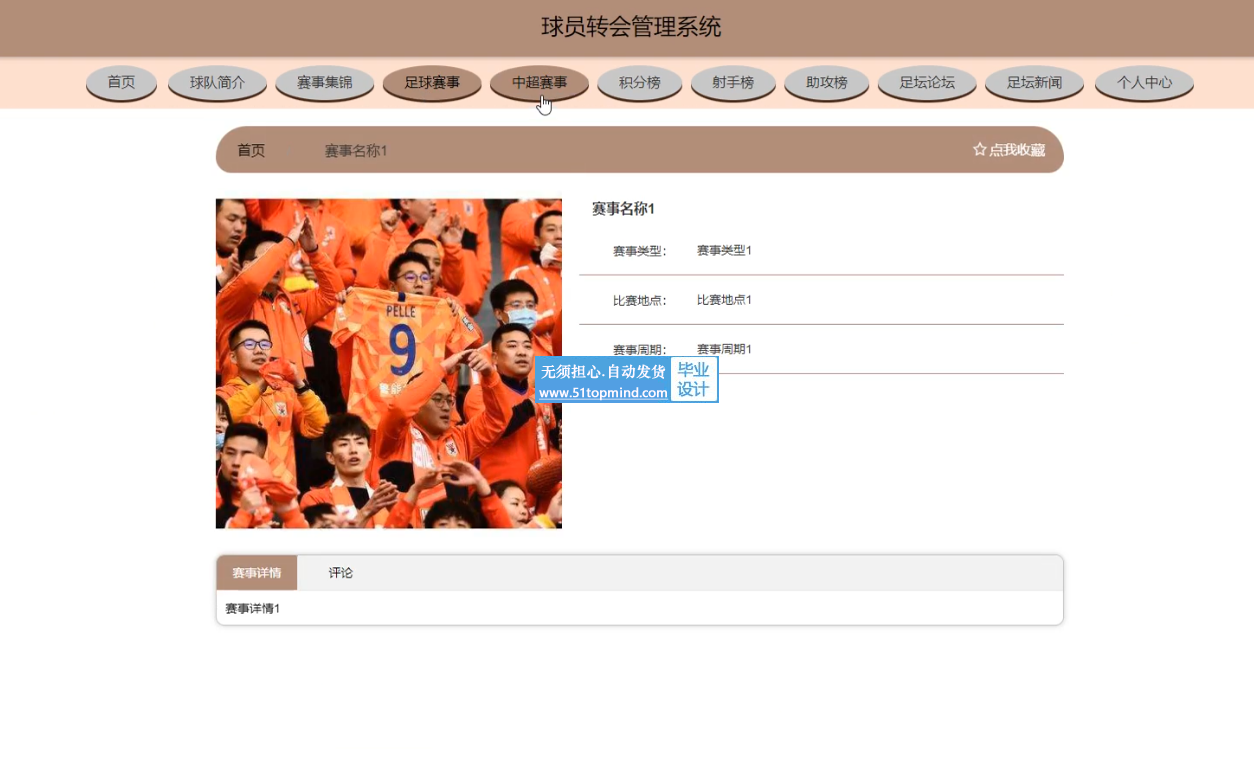Click 赛事名称1 in the breadcrumb bar
This screenshot has height=759, width=1254.
356,151
